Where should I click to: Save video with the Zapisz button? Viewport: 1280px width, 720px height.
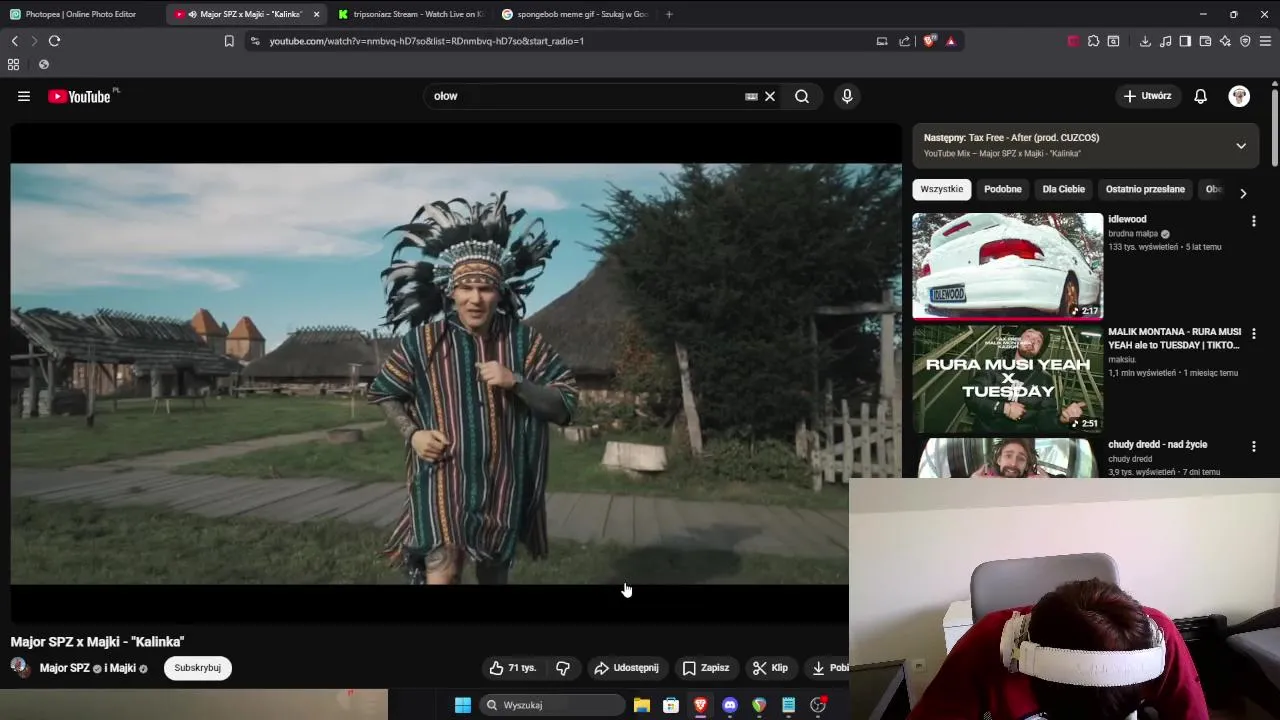(706, 668)
